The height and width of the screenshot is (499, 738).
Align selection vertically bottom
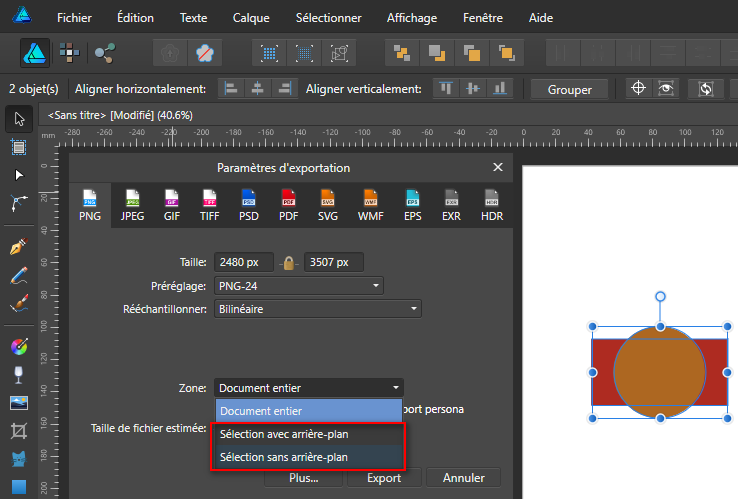tap(500, 89)
